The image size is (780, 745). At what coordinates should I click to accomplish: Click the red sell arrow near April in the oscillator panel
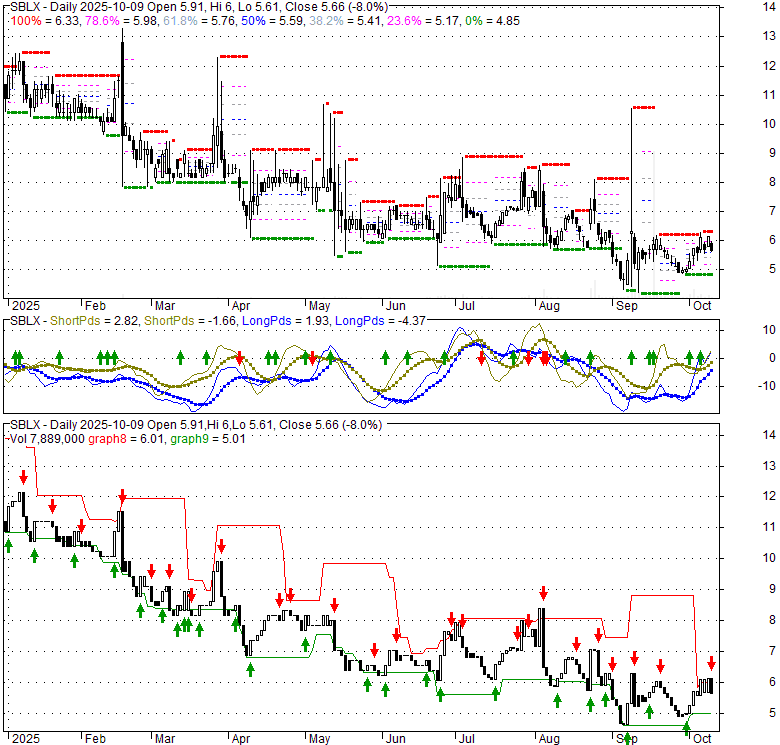coord(240,357)
